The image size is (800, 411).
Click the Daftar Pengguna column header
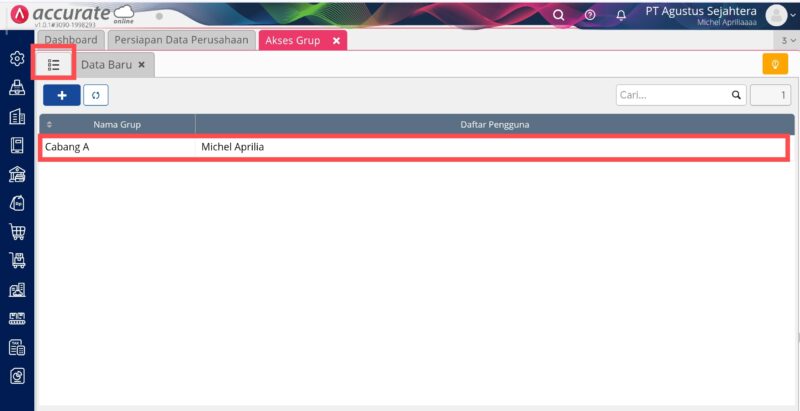[495, 124]
